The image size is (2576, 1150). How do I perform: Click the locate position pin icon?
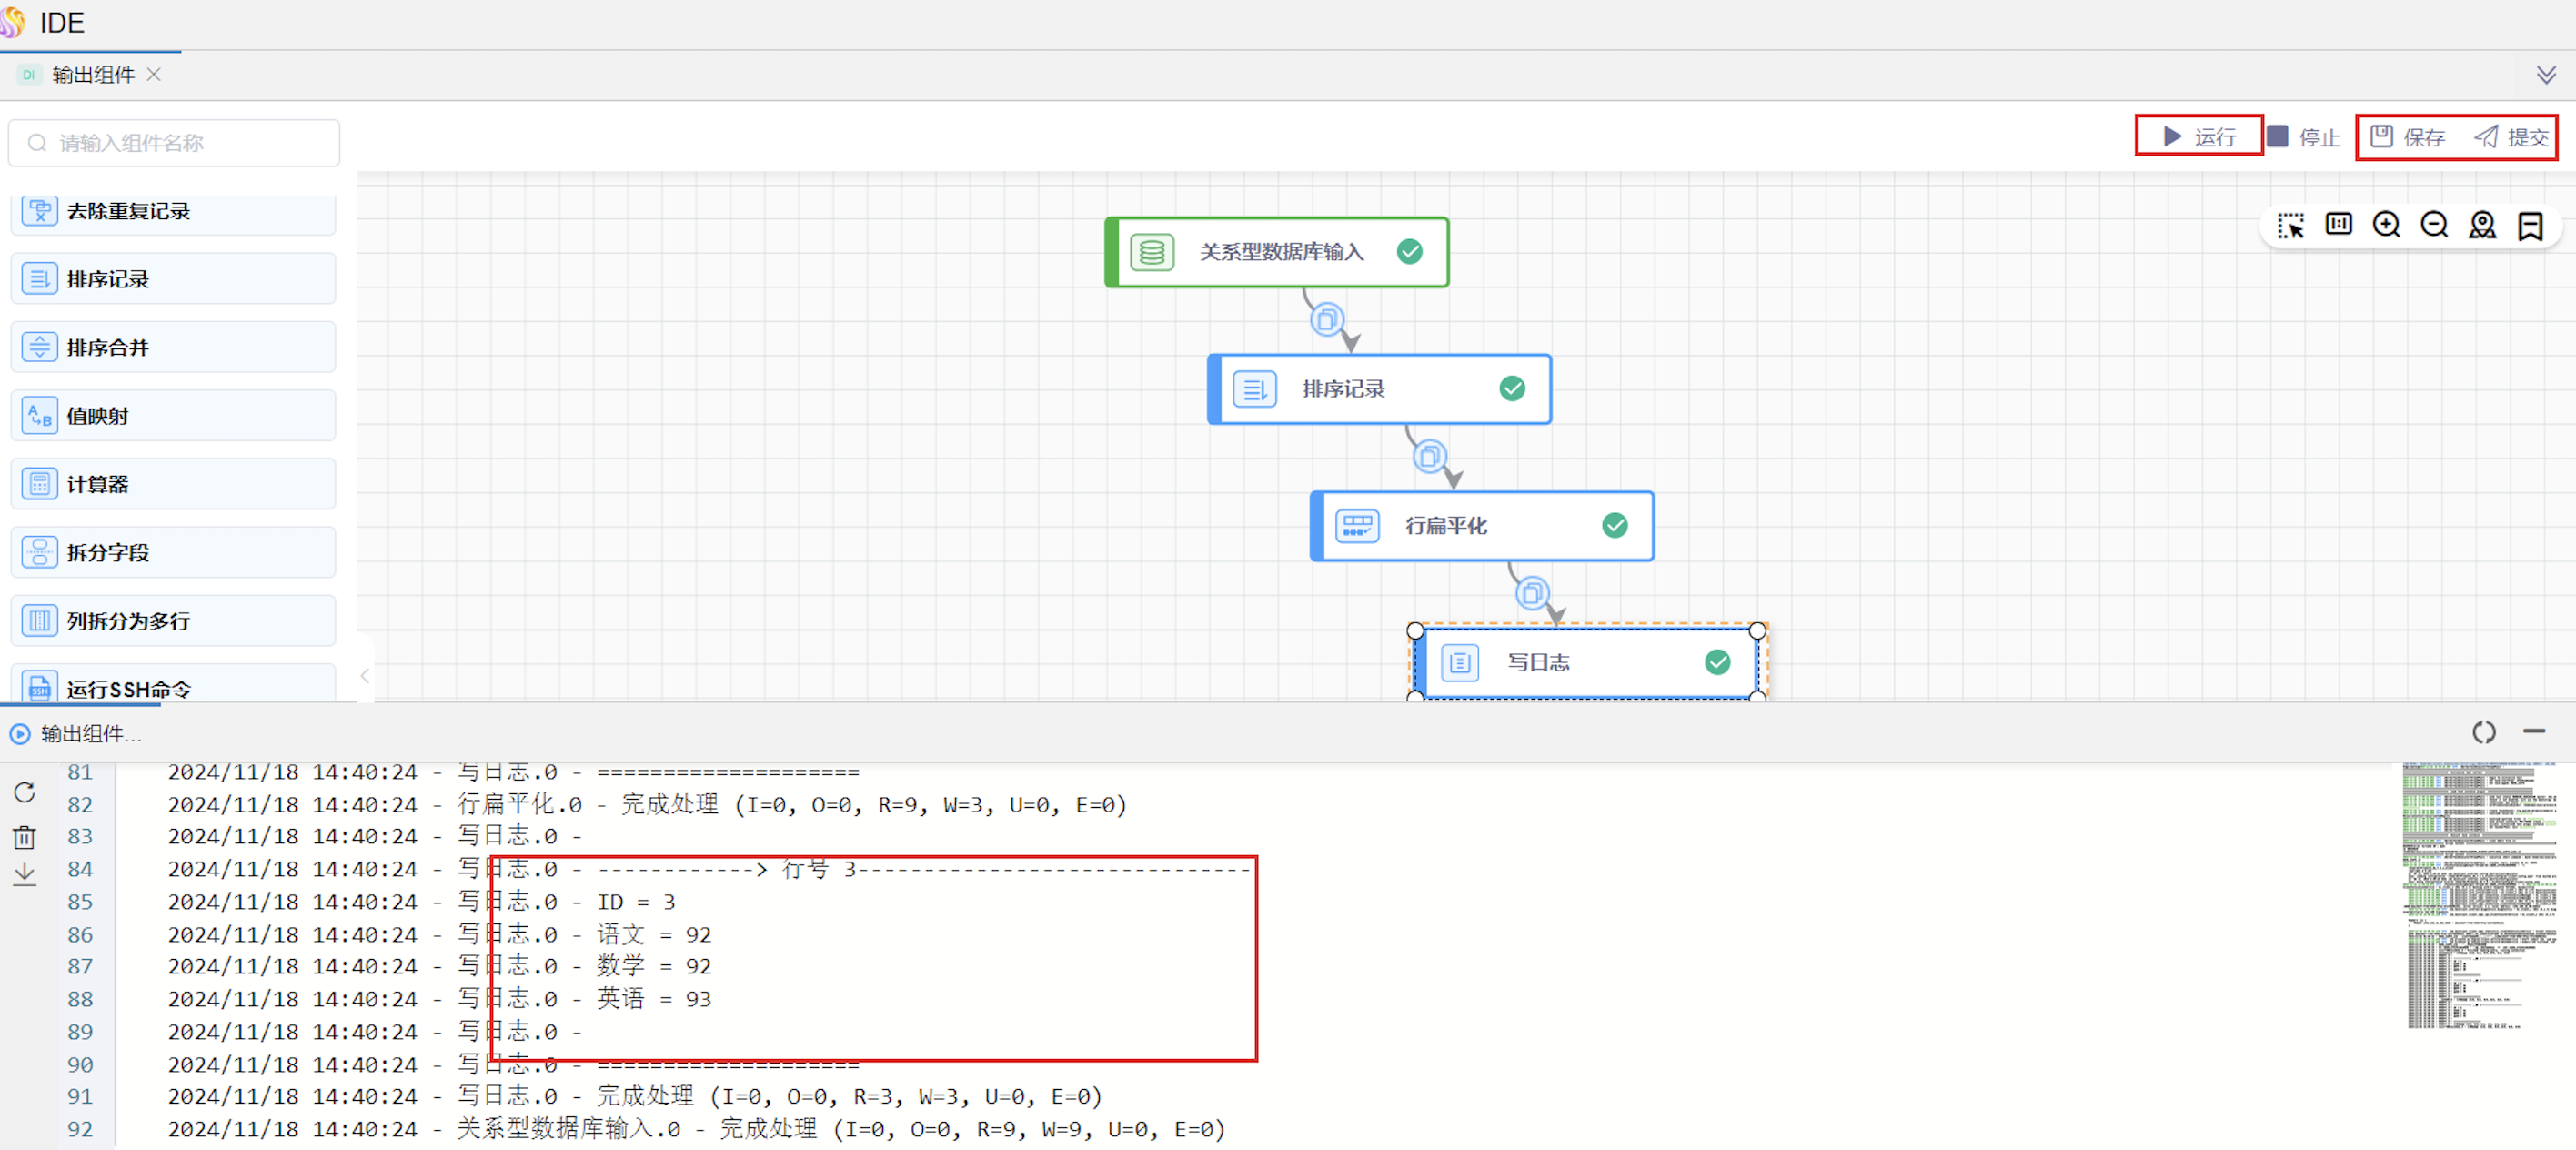point(2482,225)
